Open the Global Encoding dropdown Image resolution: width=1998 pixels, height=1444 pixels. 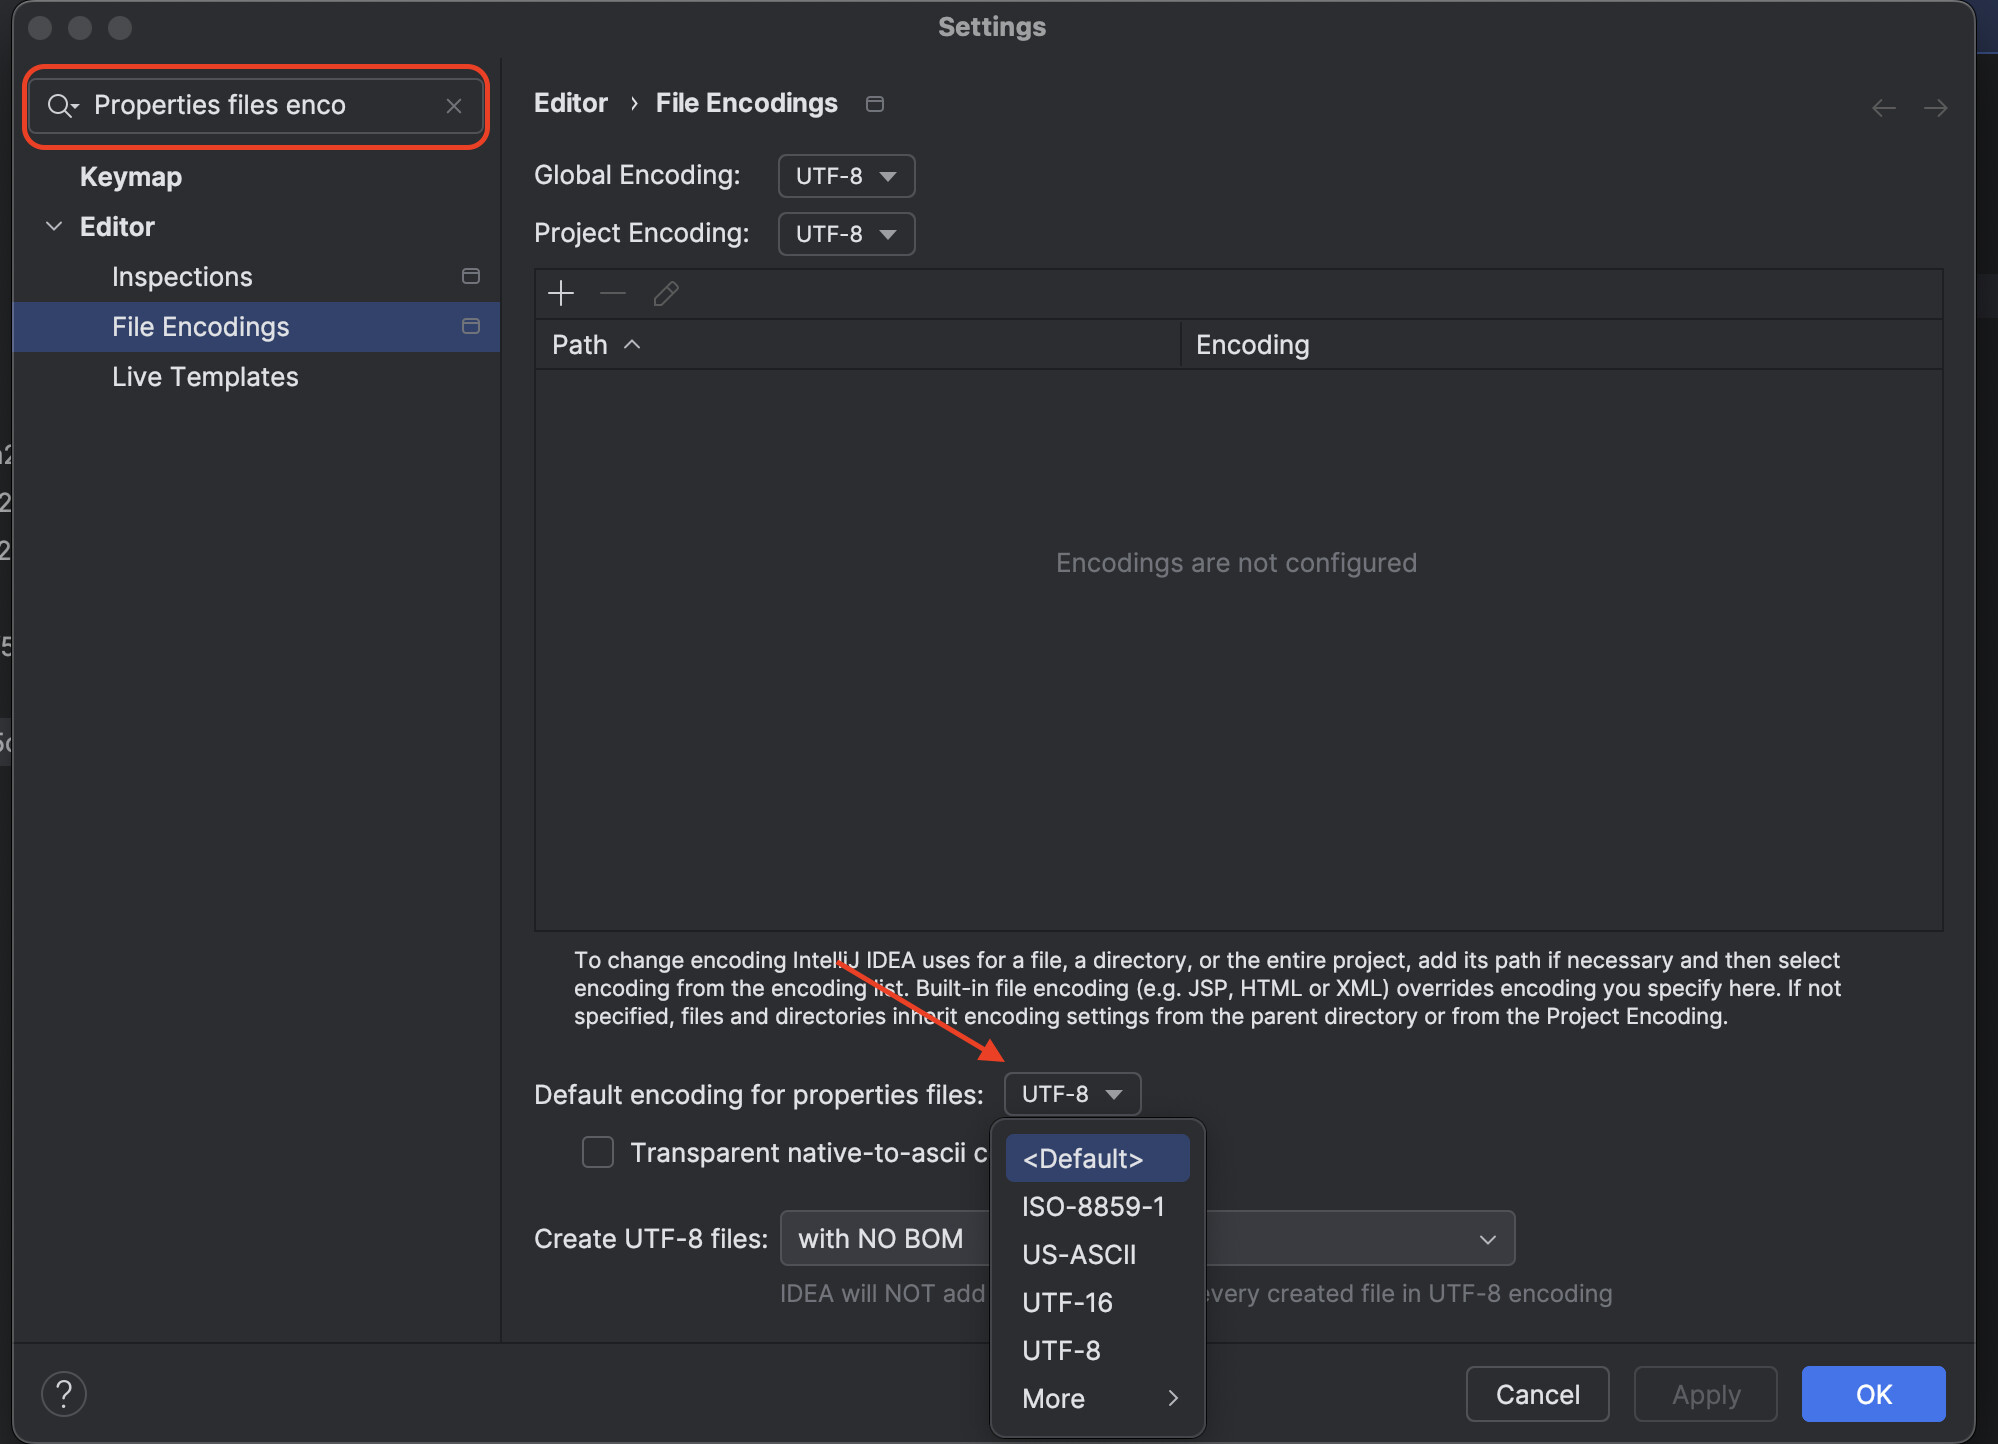coord(846,176)
